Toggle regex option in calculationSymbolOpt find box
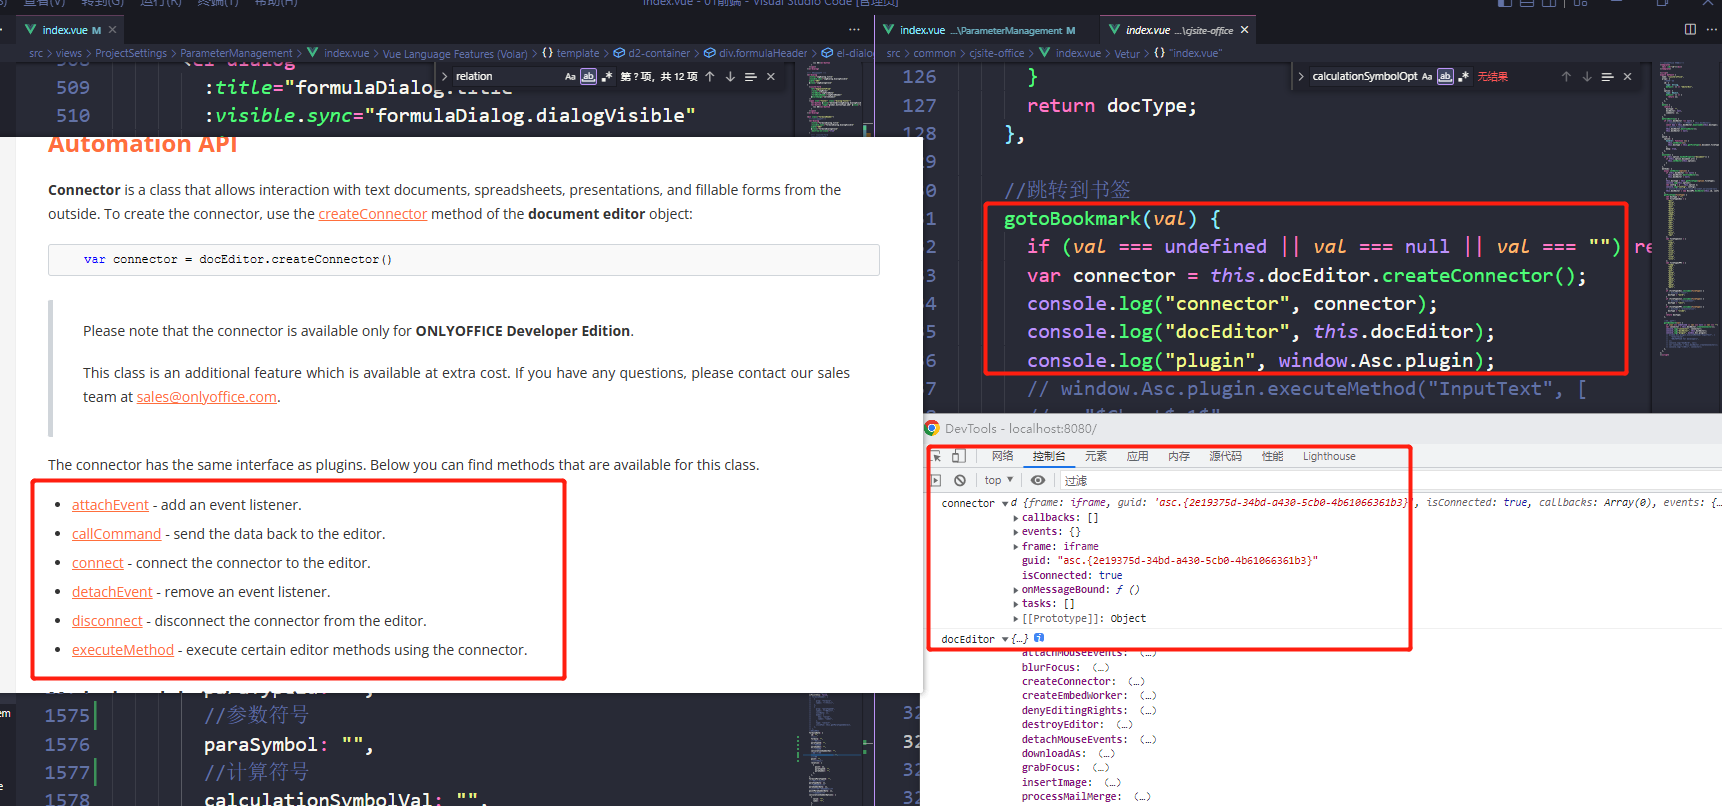The image size is (1722, 806). pos(1464,77)
